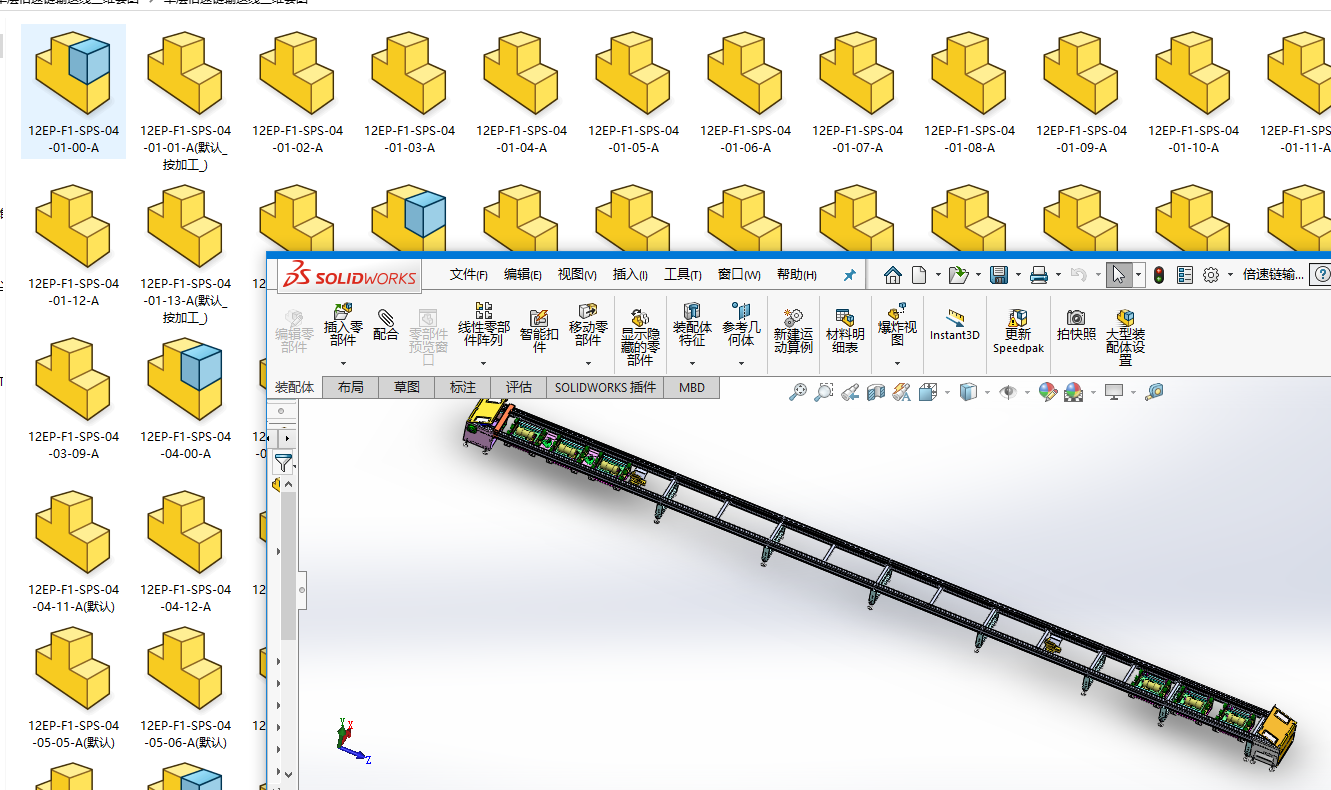Click feature tree scrollbar up arrow
Viewport: 1331px width, 790px height.
[289, 484]
